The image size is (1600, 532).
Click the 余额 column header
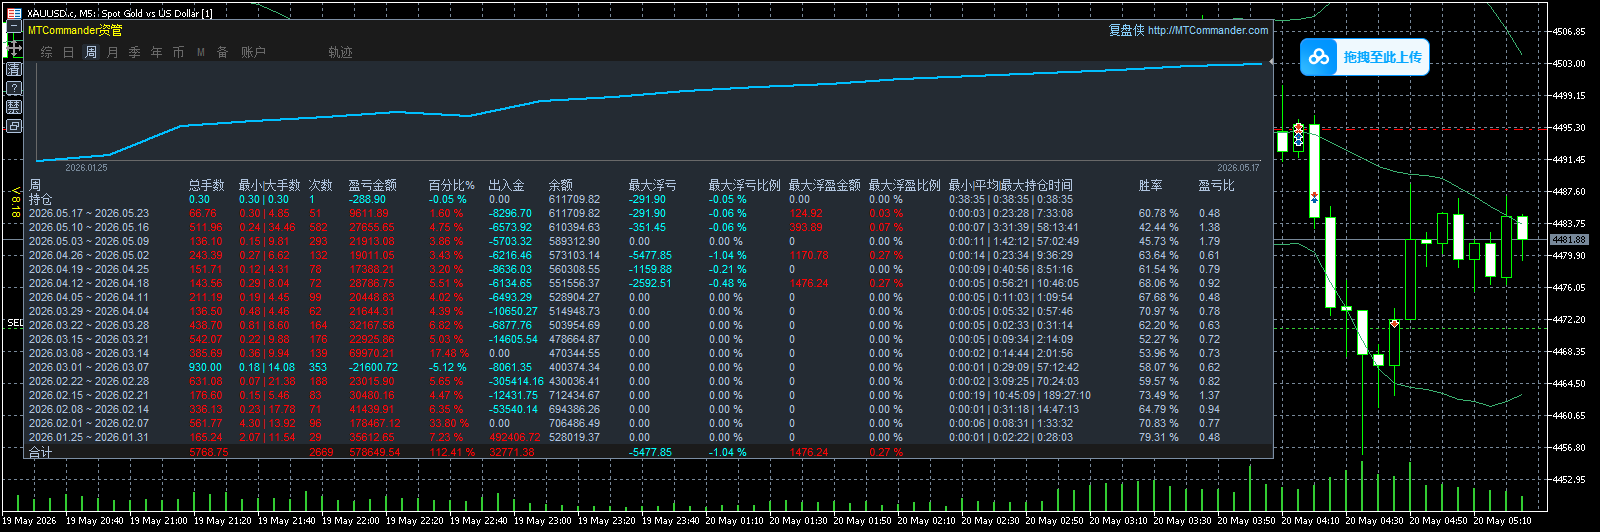[561, 185]
